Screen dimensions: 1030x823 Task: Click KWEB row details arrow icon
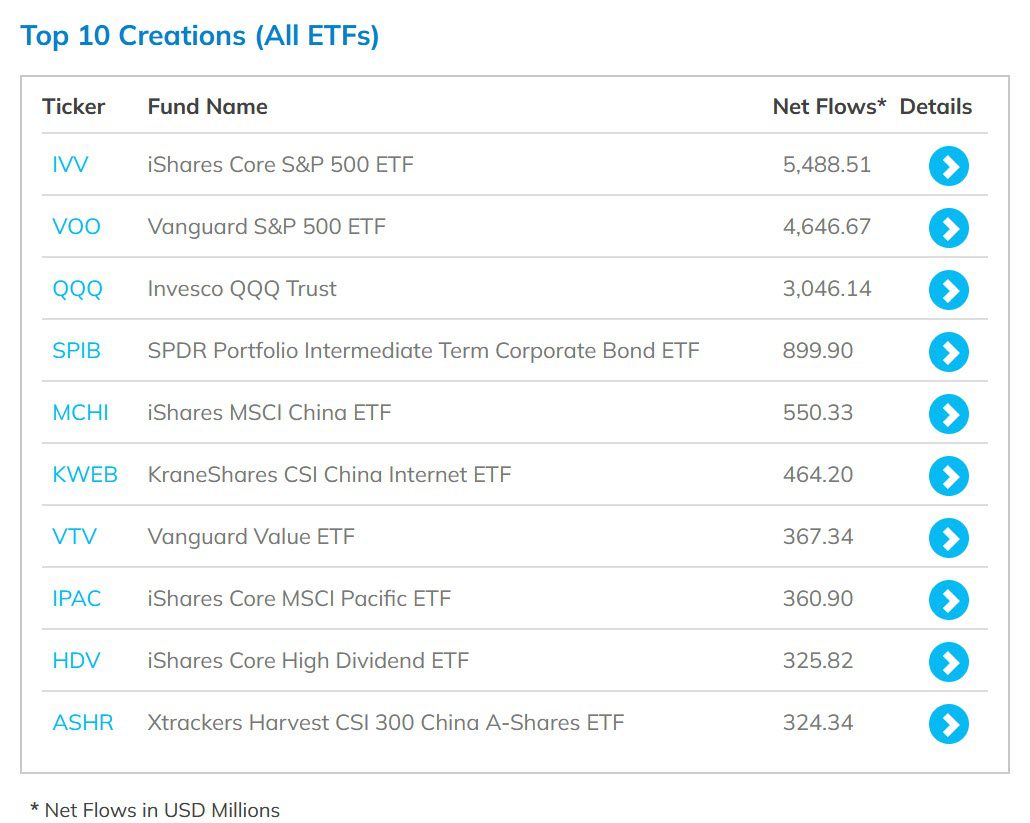(948, 475)
